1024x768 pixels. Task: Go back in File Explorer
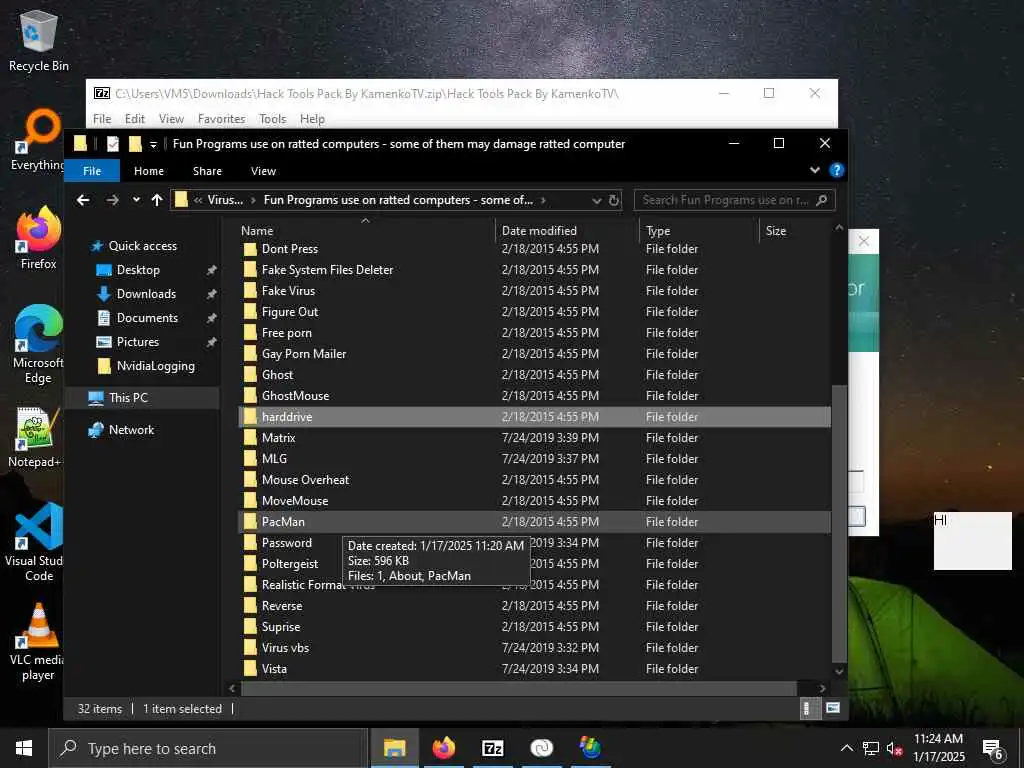coord(83,200)
